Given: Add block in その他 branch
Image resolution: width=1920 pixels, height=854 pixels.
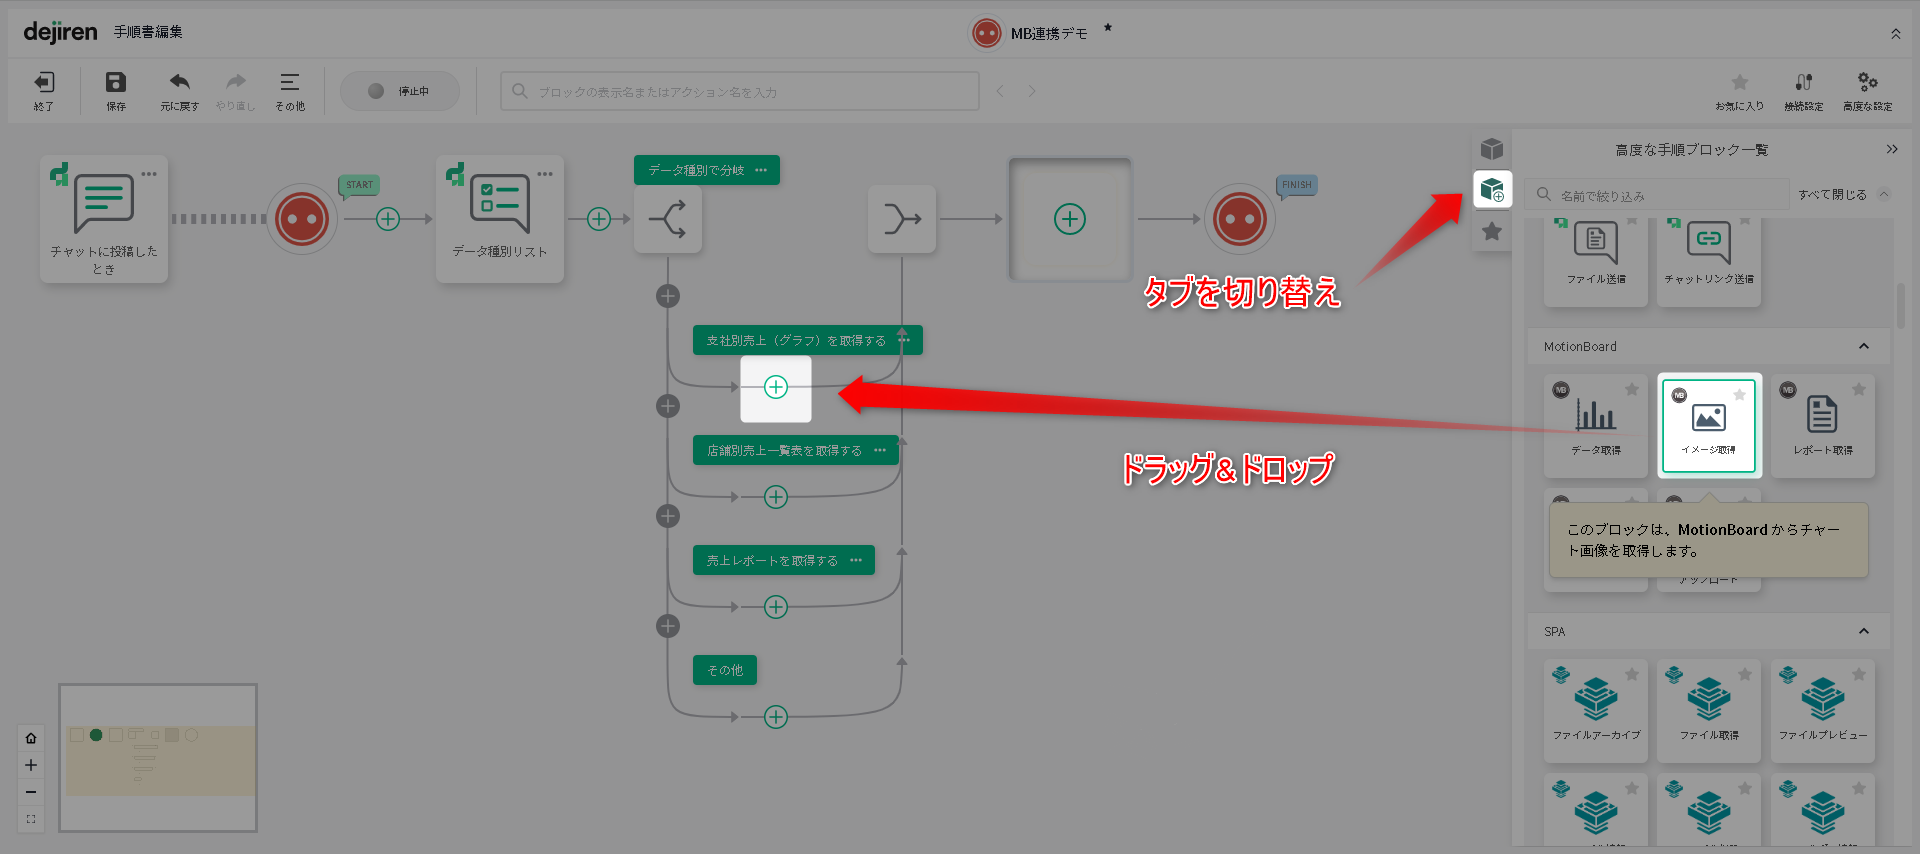Looking at the screenshot, I should pyautogui.click(x=776, y=717).
